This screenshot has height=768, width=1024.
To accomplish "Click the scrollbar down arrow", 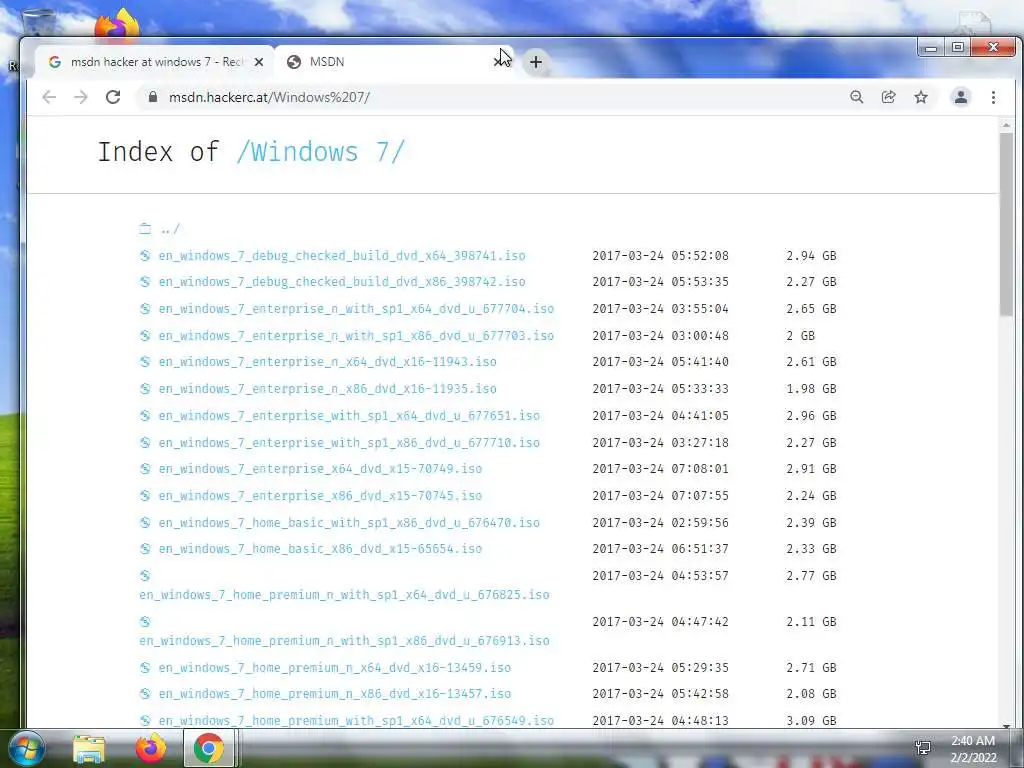I will click(1006, 724).
